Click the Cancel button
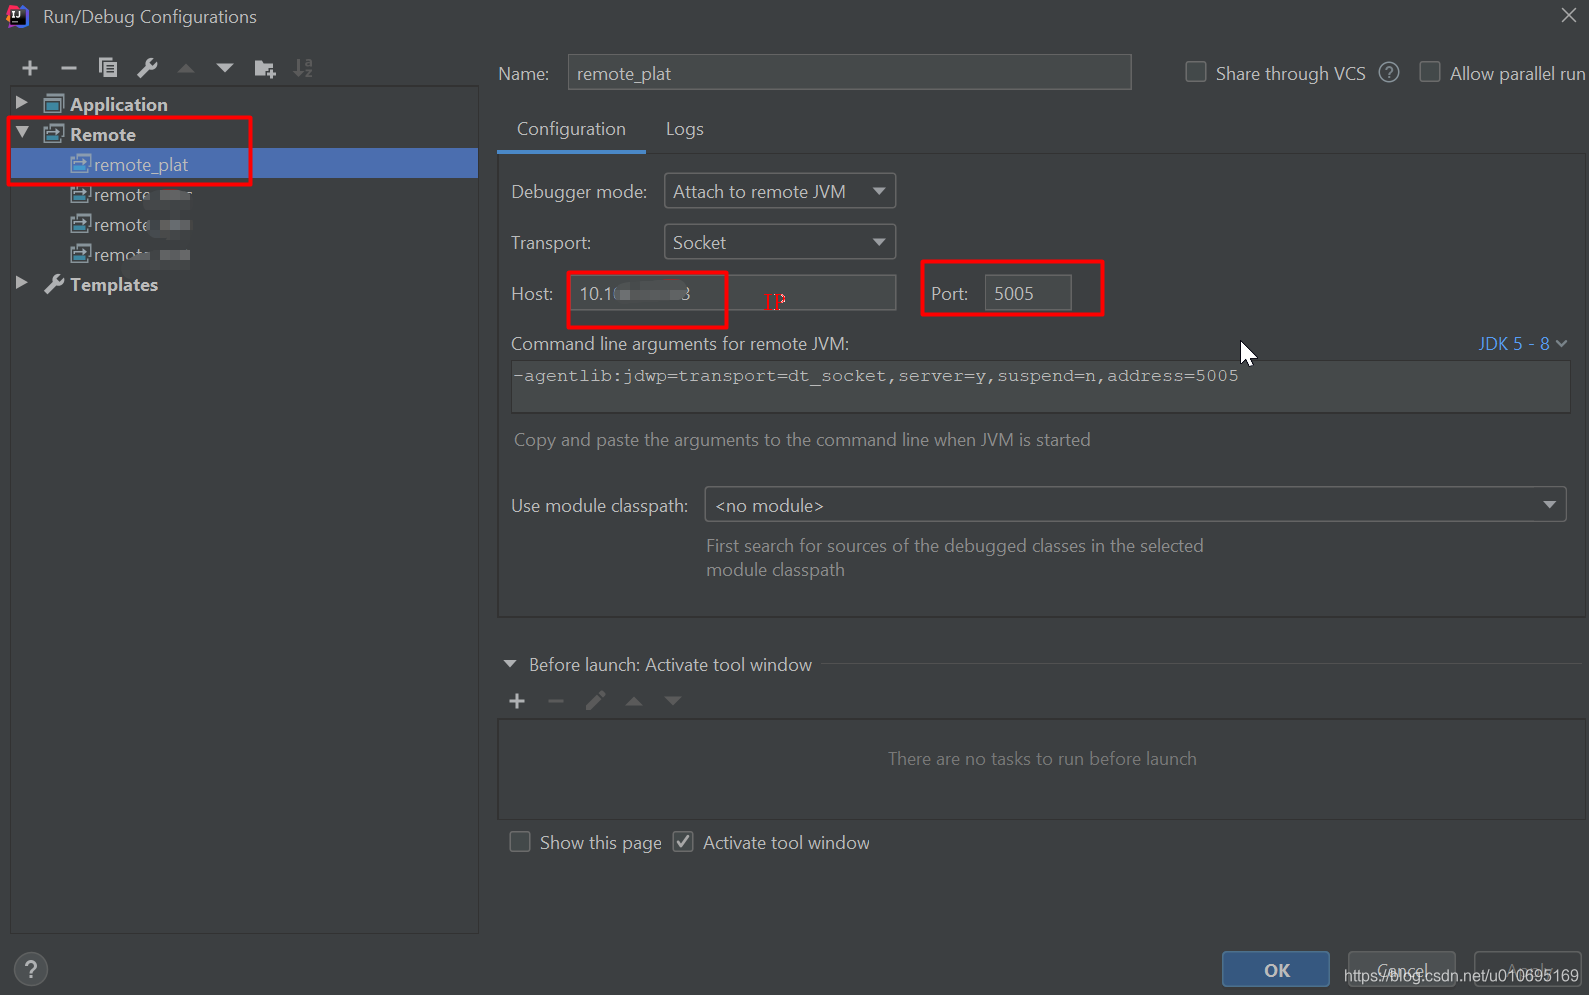Image resolution: width=1589 pixels, height=995 pixels. tap(1401, 969)
